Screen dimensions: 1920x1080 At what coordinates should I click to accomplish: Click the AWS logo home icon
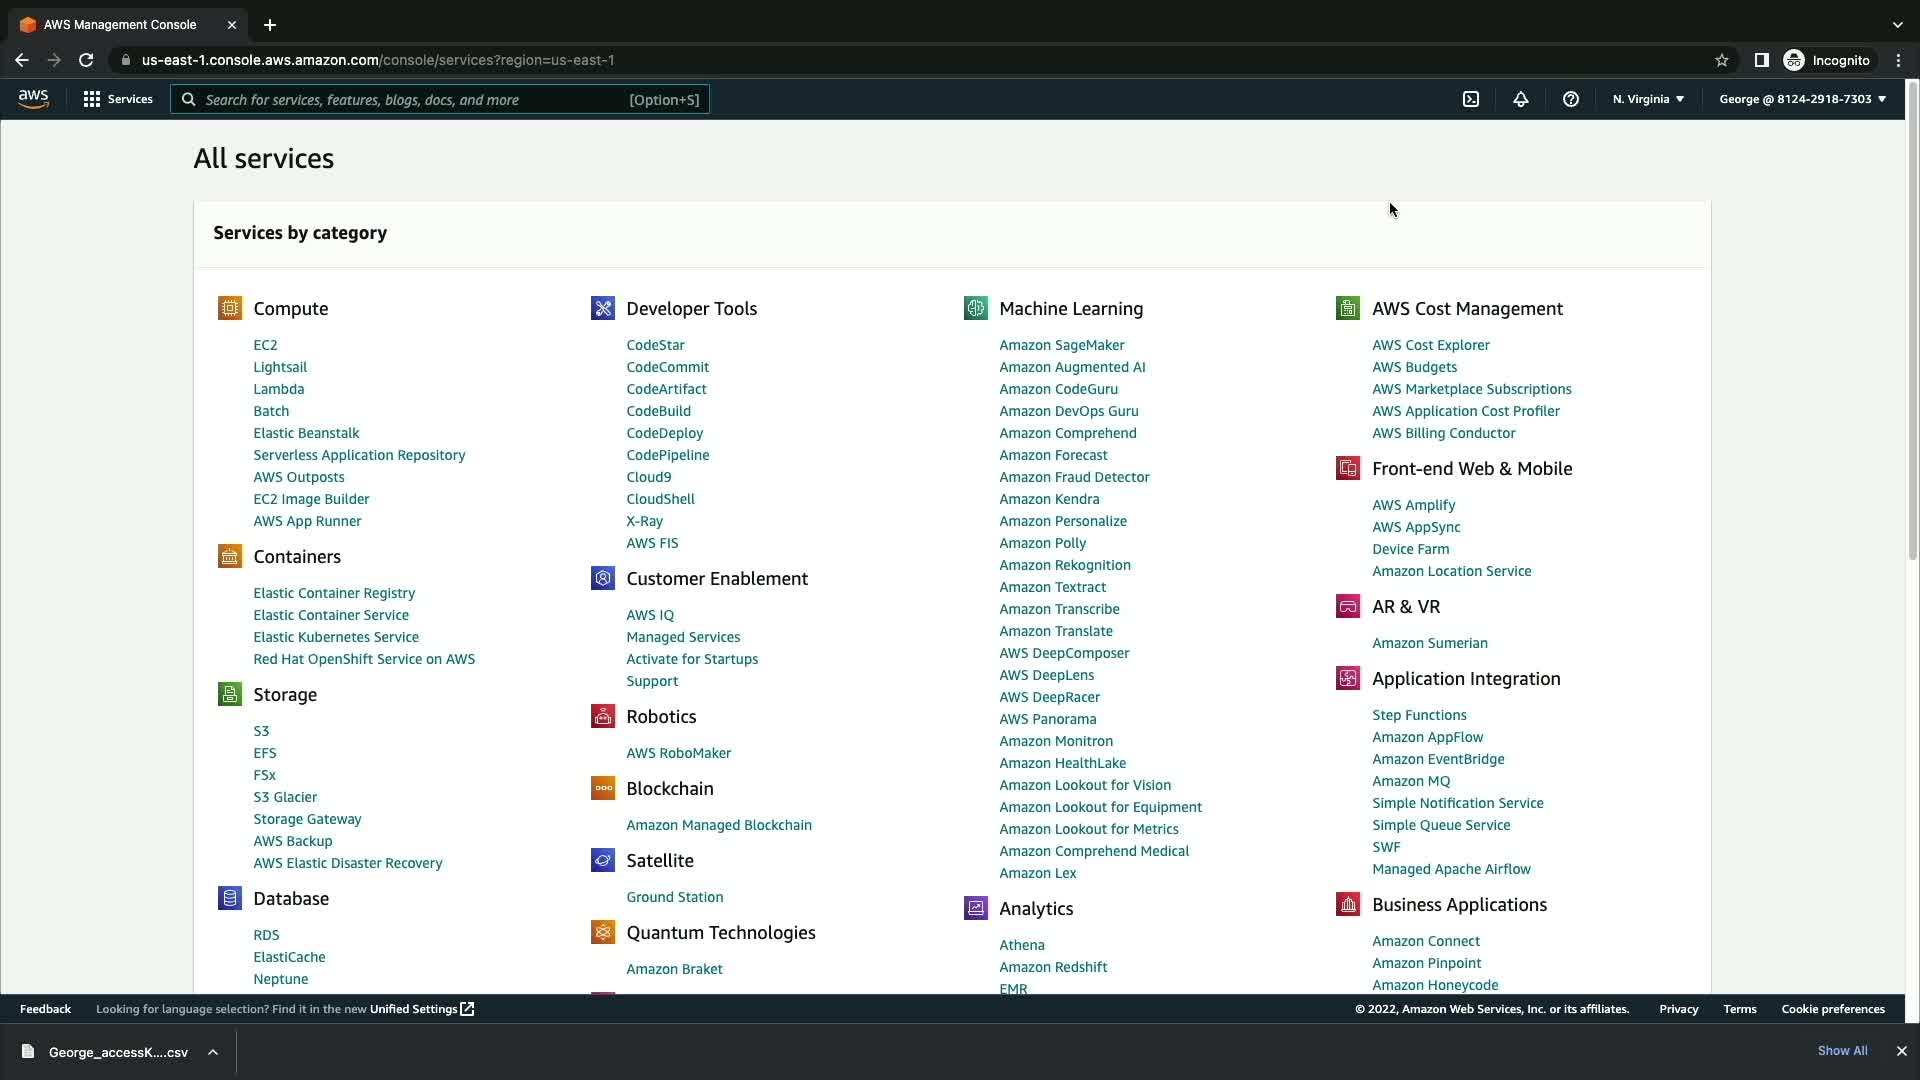(33, 98)
